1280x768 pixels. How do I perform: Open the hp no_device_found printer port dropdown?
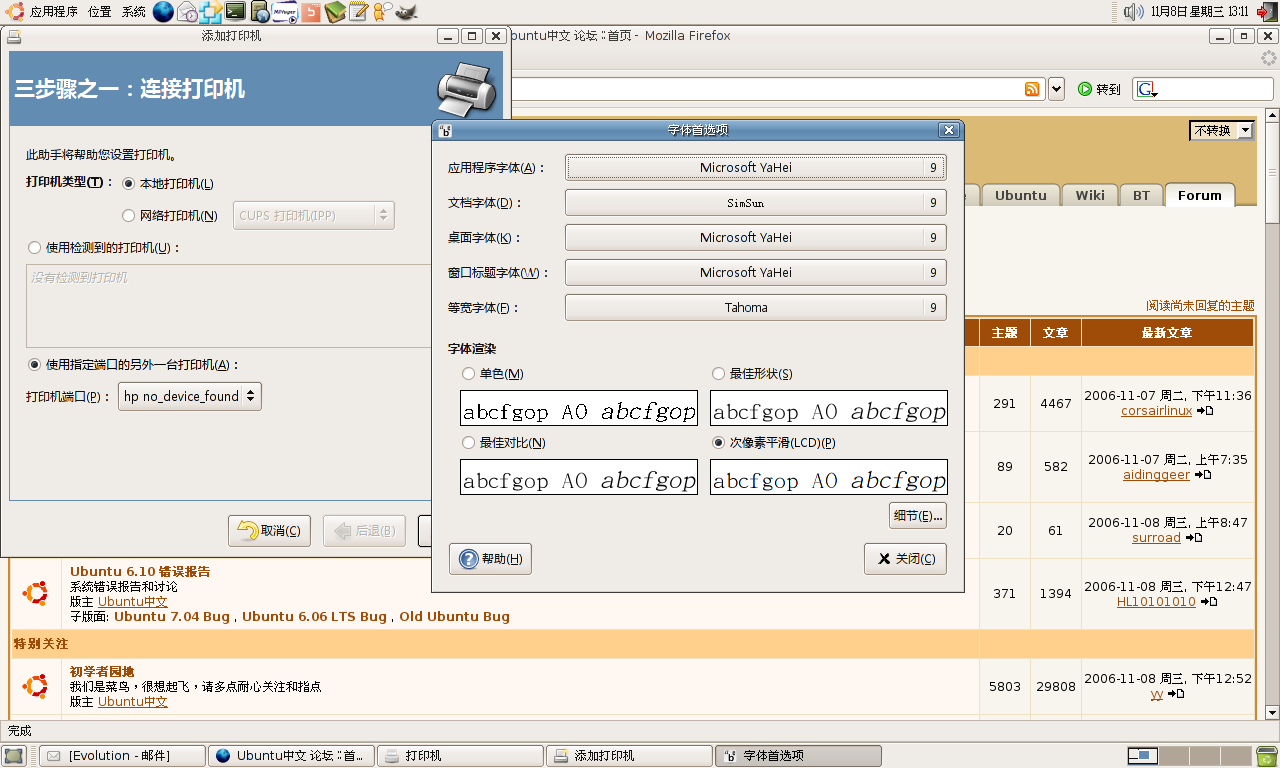pos(190,396)
